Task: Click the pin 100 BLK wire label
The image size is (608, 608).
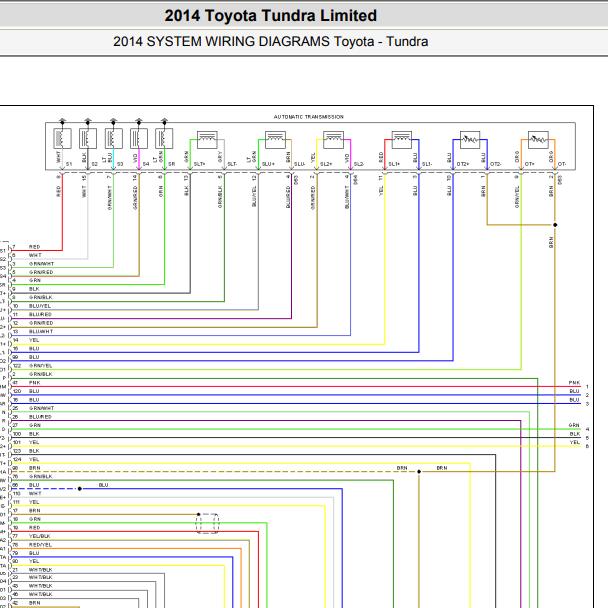Action: 34,434
